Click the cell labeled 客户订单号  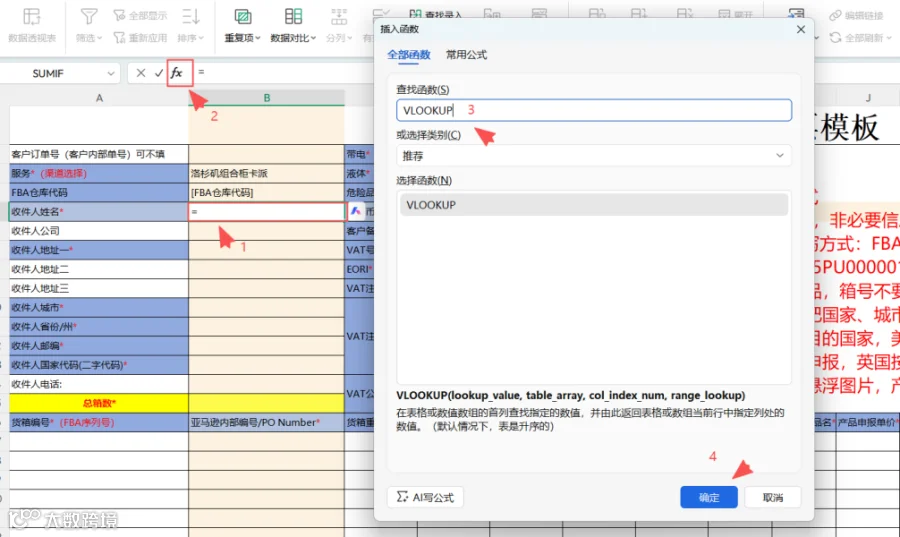click(99, 154)
